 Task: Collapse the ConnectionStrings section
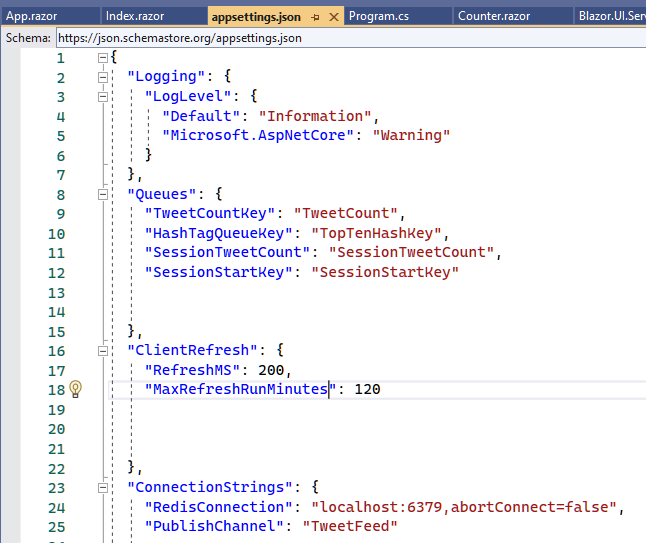coord(103,488)
